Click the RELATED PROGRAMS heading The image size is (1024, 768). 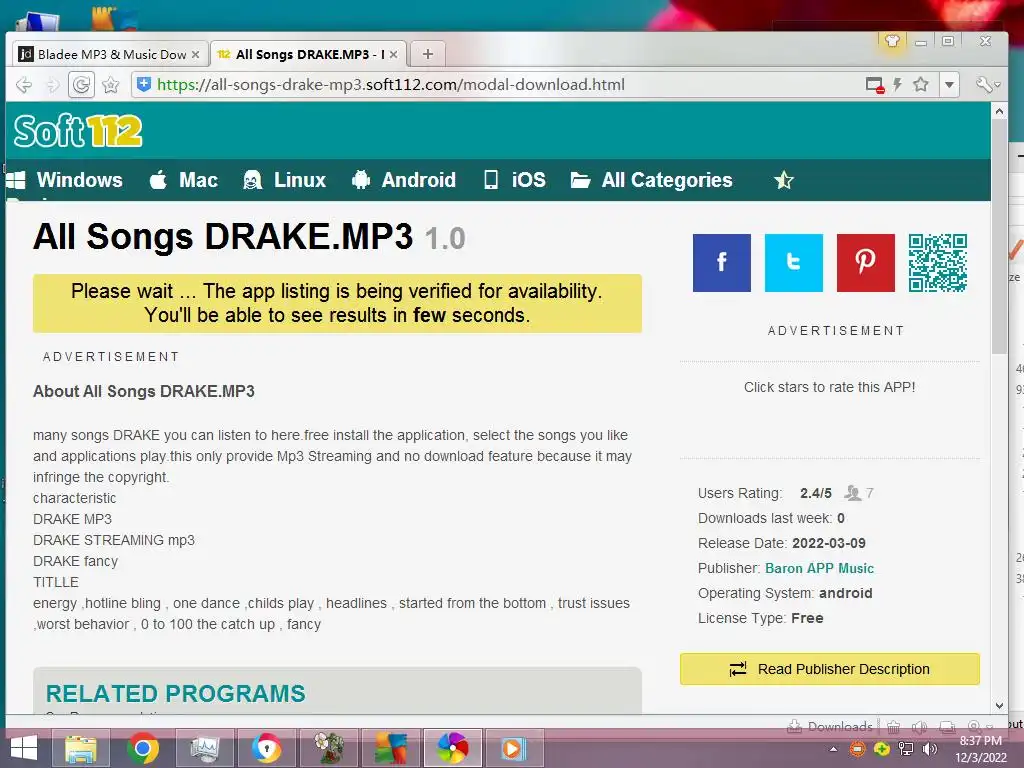click(x=176, y=694)
